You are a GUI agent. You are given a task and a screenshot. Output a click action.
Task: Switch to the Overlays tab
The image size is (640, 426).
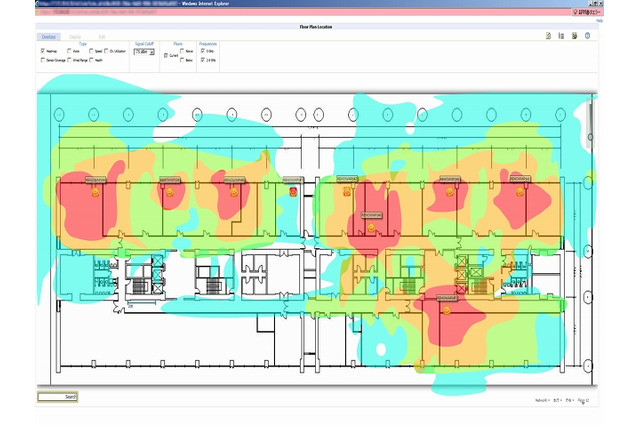click(48, 36)
